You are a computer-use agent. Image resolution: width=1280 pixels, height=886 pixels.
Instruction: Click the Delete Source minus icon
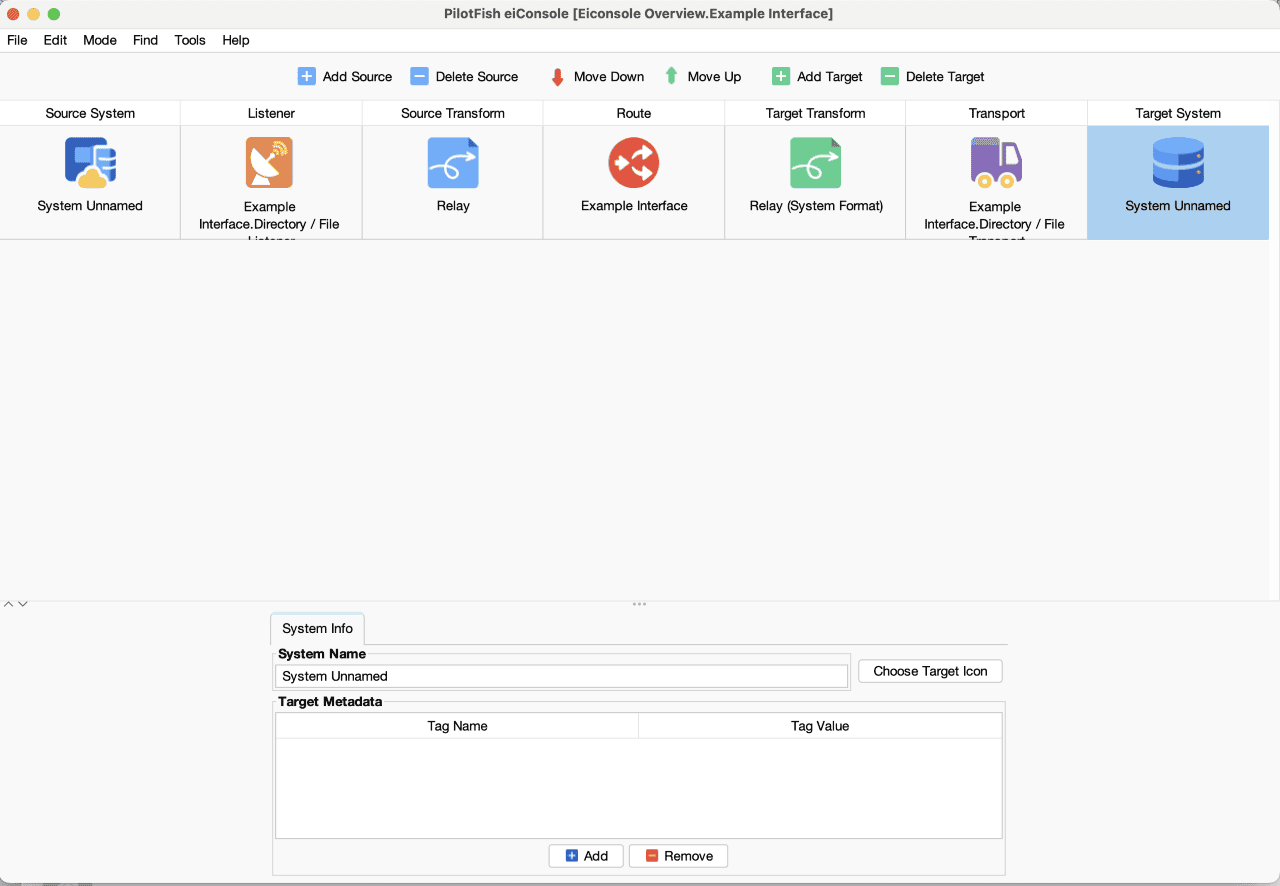click(x=420, y=76)
